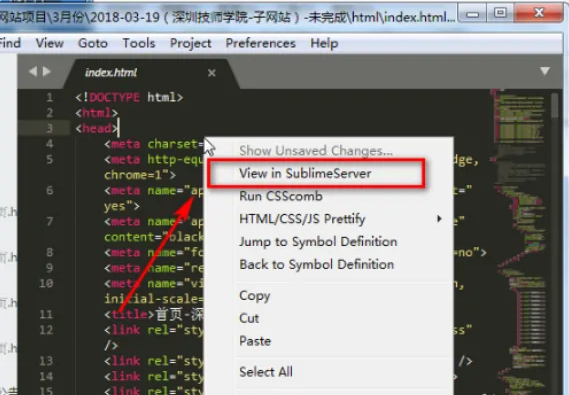The height and width of the screenshot is (395, 569).
Task: Open the Goto menu
Action: point(93,43)
